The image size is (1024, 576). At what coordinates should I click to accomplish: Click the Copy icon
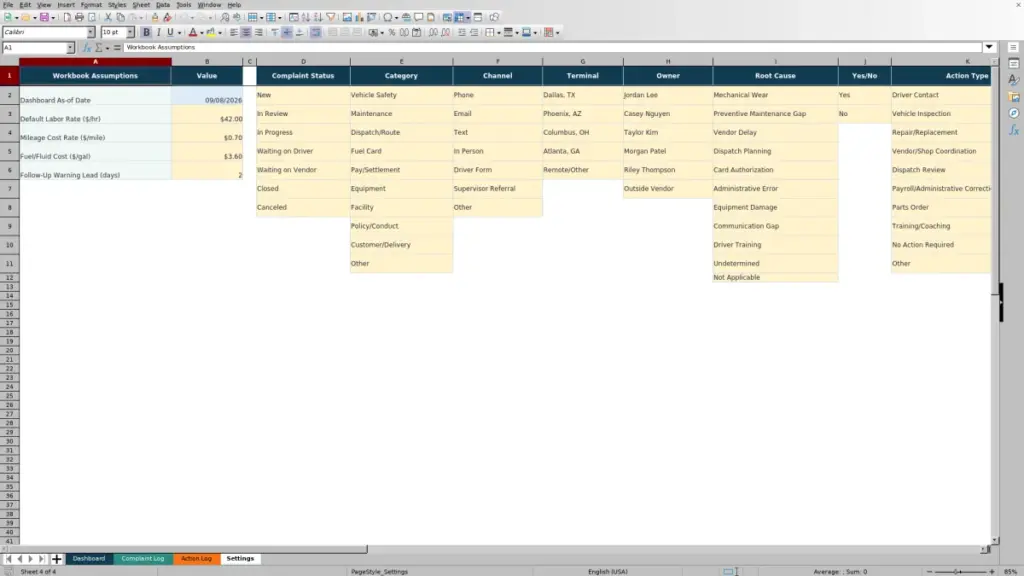[x=120, y=17]
